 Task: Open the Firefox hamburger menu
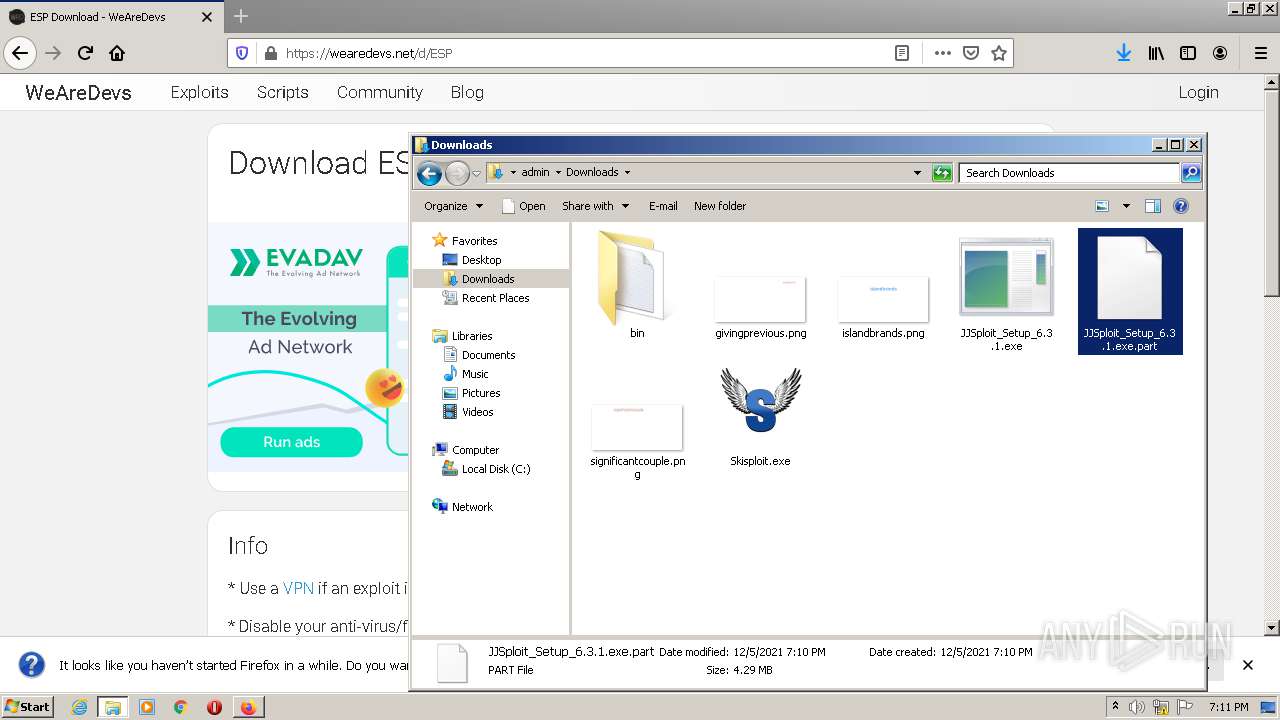coord(1260,53)
